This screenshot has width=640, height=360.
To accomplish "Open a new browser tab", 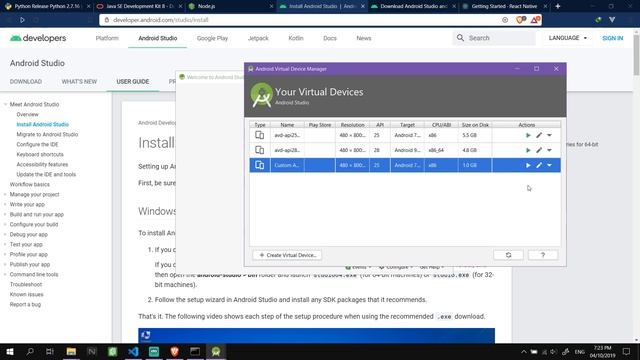I will click(x=558, y=6).
